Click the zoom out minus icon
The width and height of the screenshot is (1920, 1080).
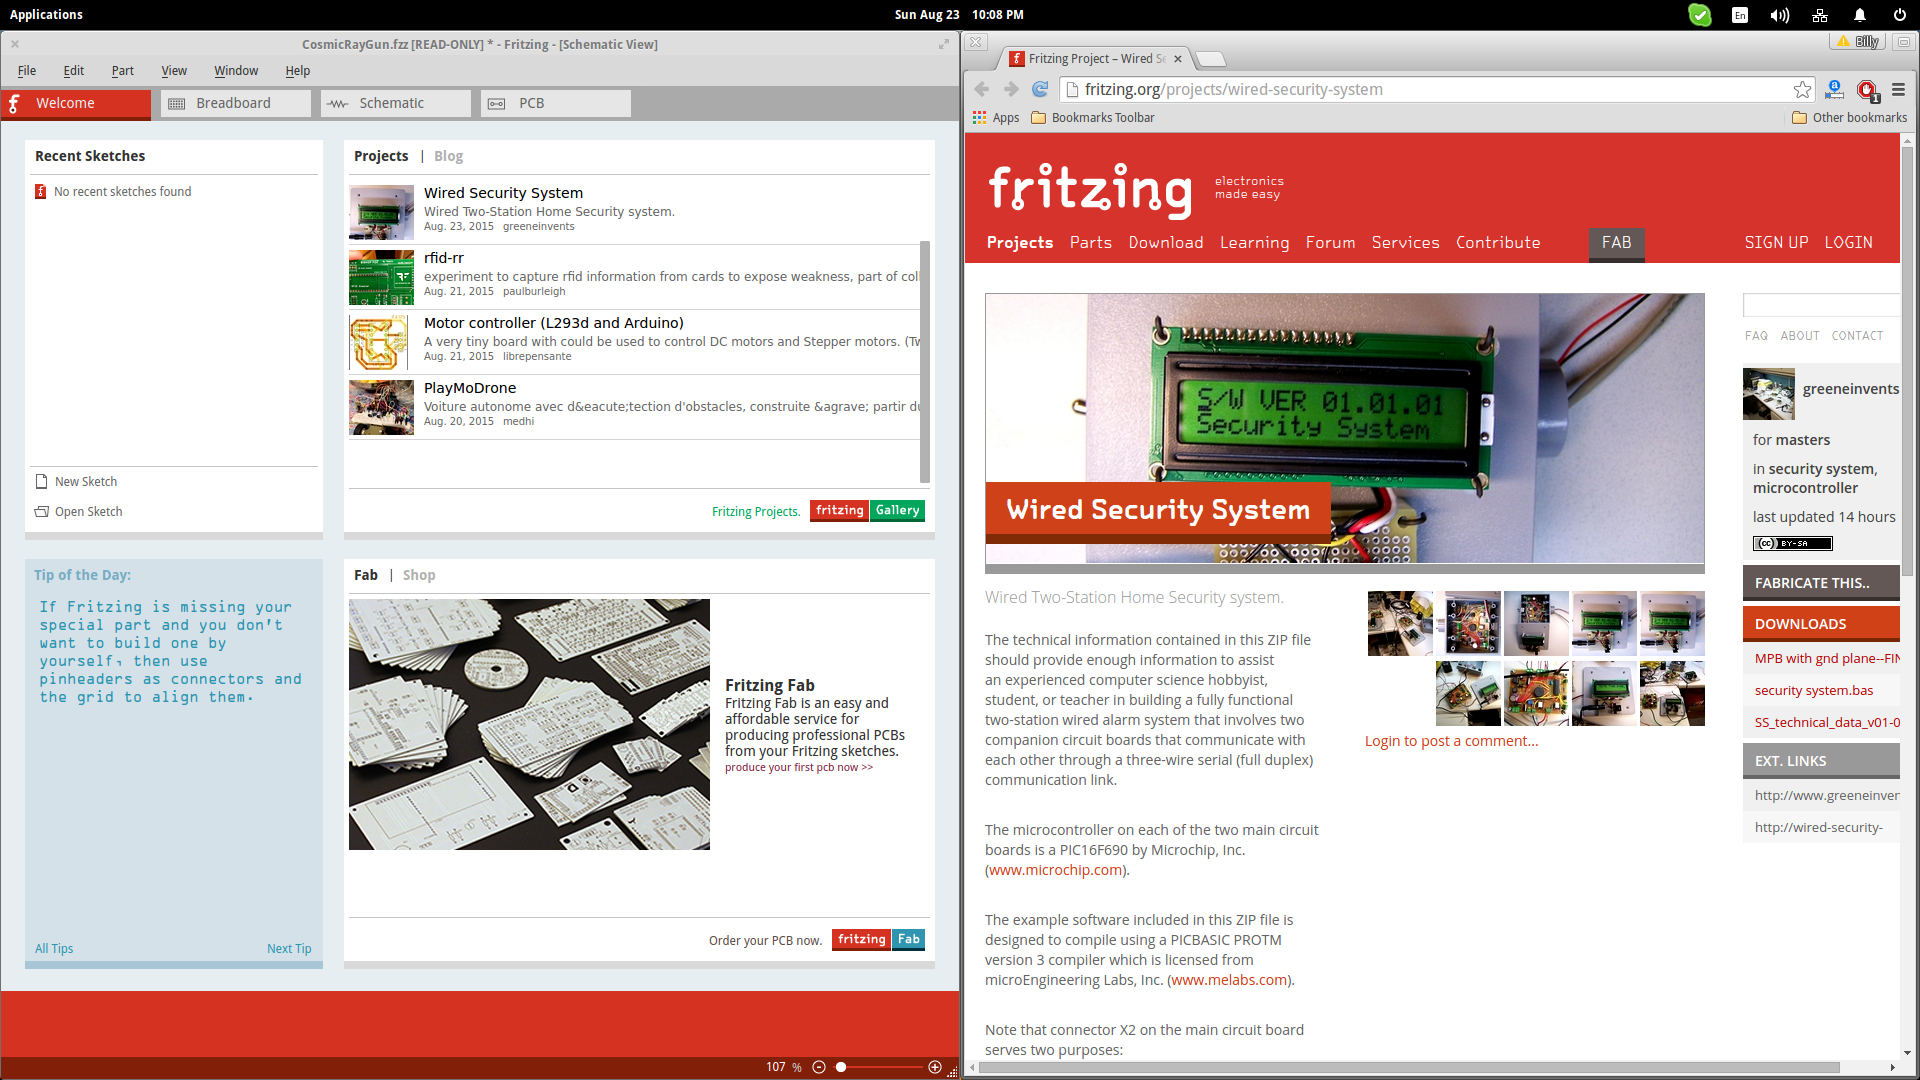(x=819, y=1067)
